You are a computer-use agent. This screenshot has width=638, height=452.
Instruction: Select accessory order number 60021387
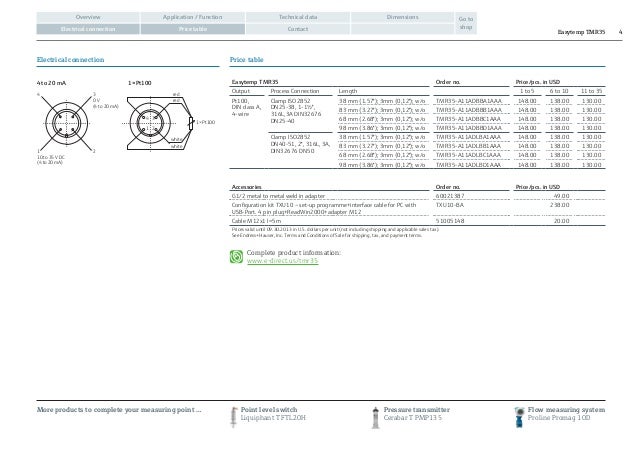point(450,196)
